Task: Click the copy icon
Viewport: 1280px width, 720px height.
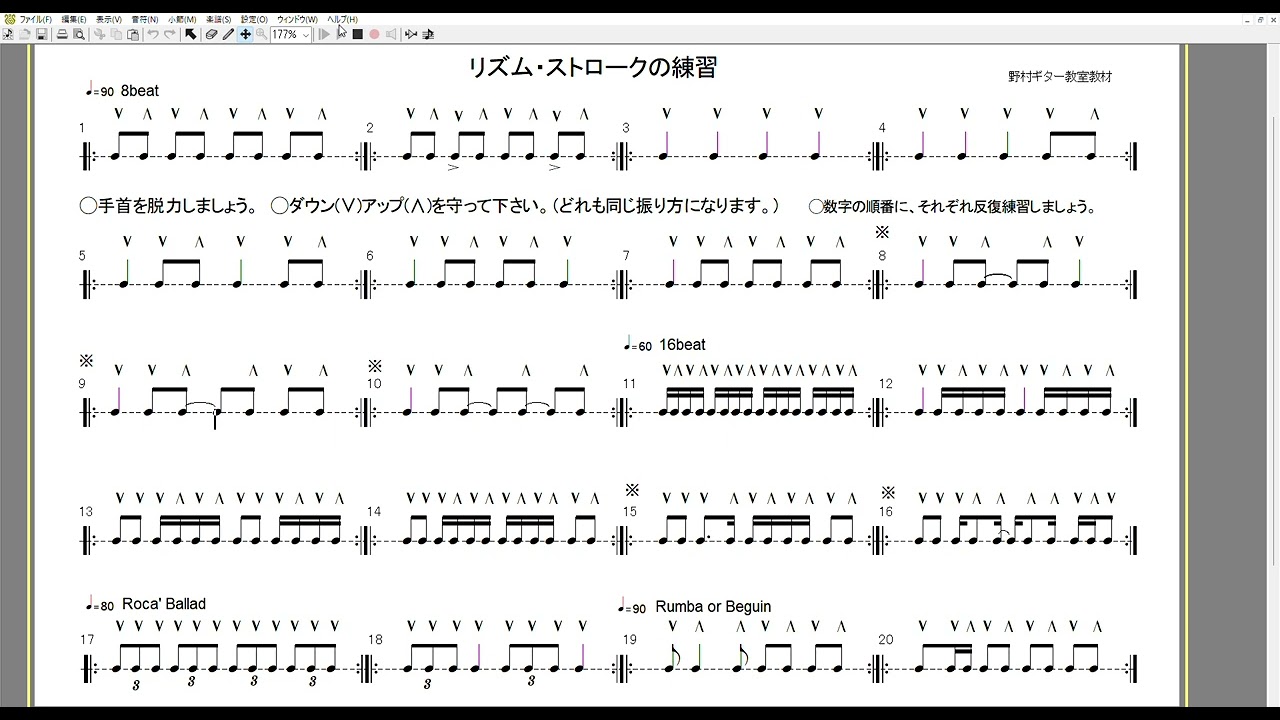Action: point(116,34)
